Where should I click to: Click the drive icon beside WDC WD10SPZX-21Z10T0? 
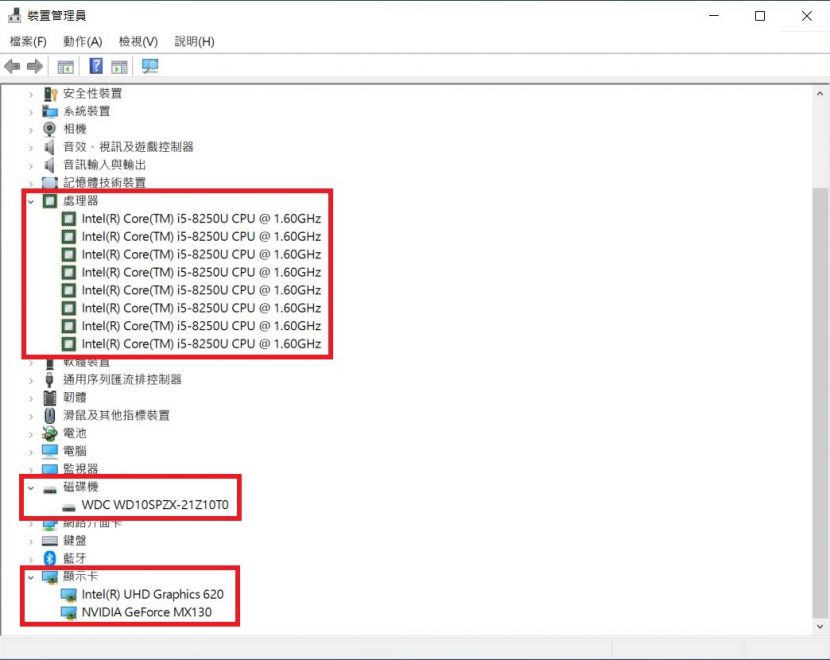(x=69, y=507)
